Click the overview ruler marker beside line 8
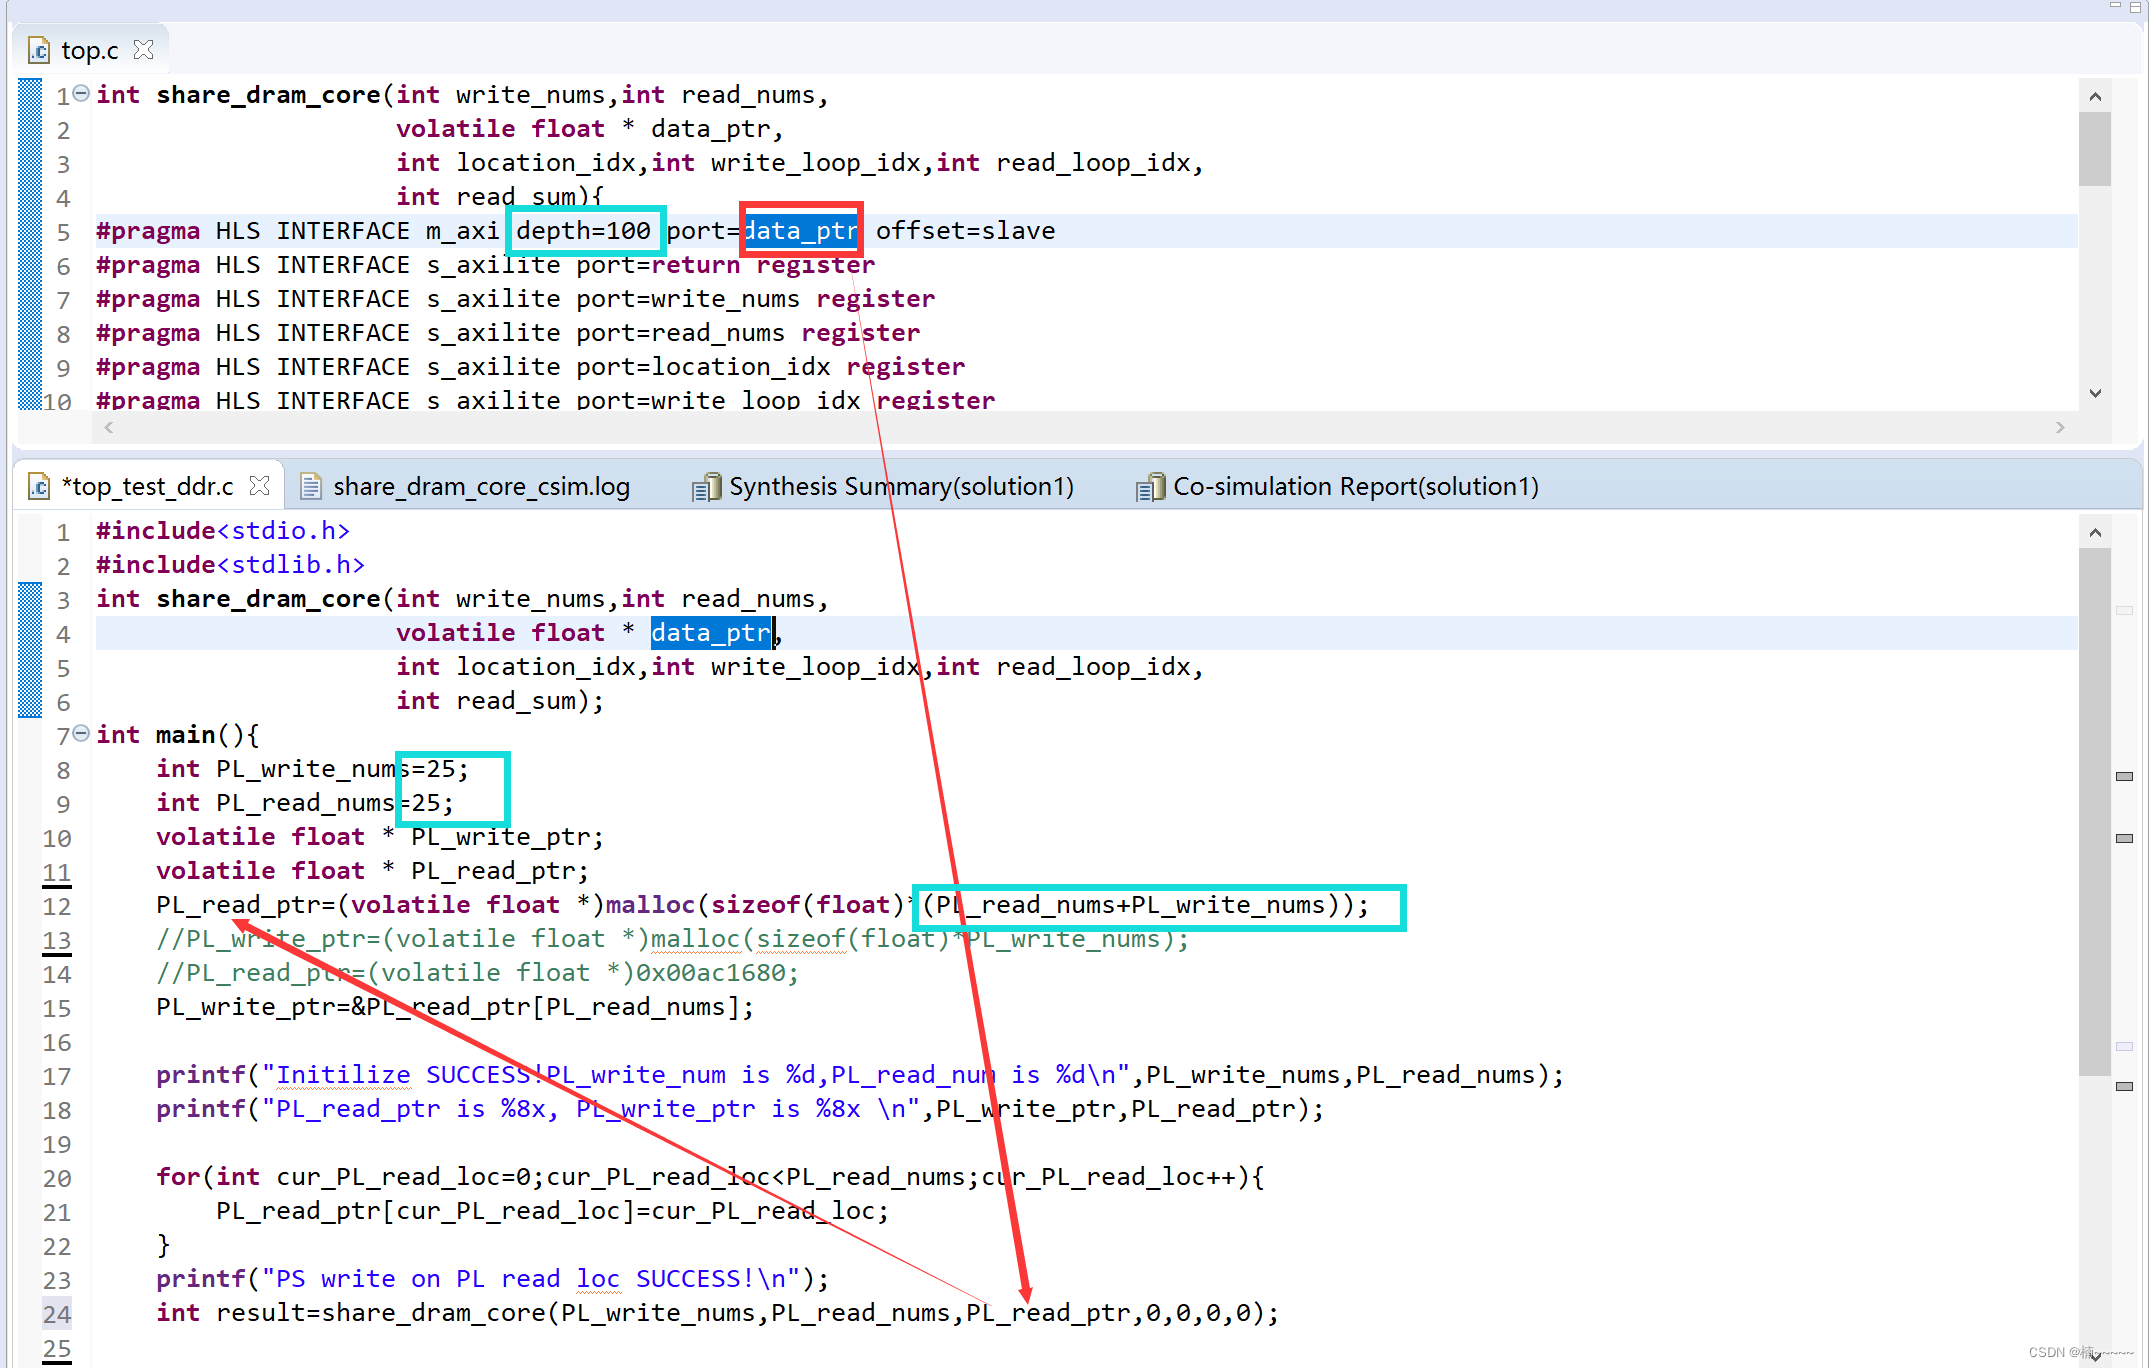Viewport: 2149px width, 1368px height. (x=2125, y=776)
